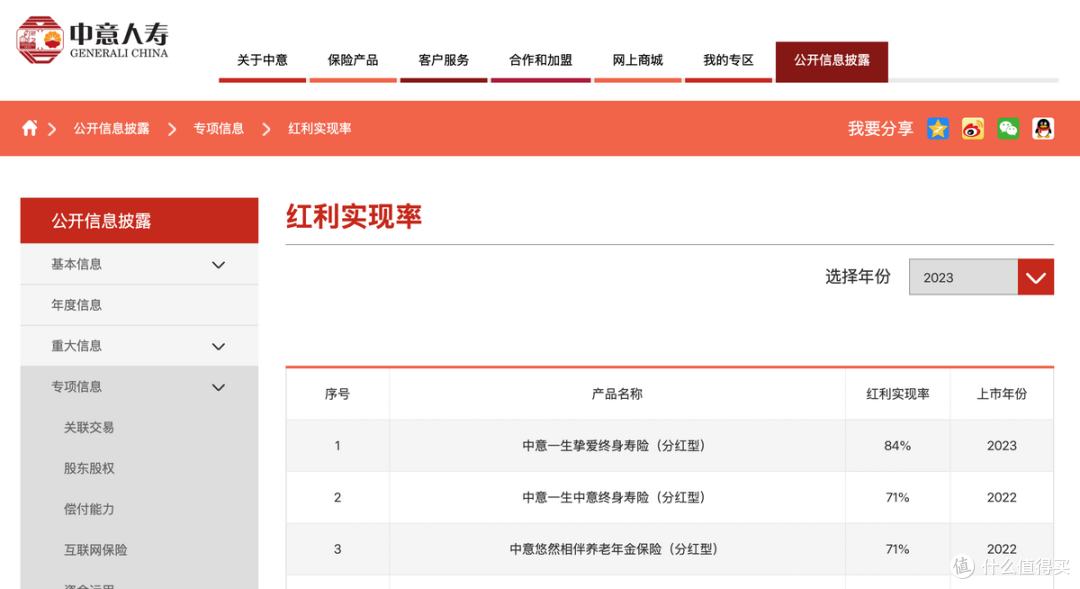
Task: Click the 红利实现率 column header
Action: (897, 394)
